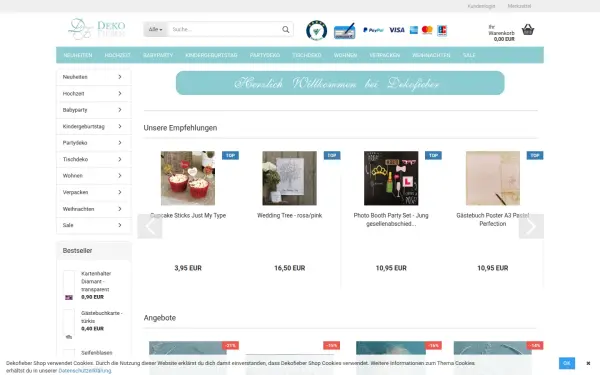Click the round trusted shop seal badge
The image size is (600, 375).
(x=316, y=30)
